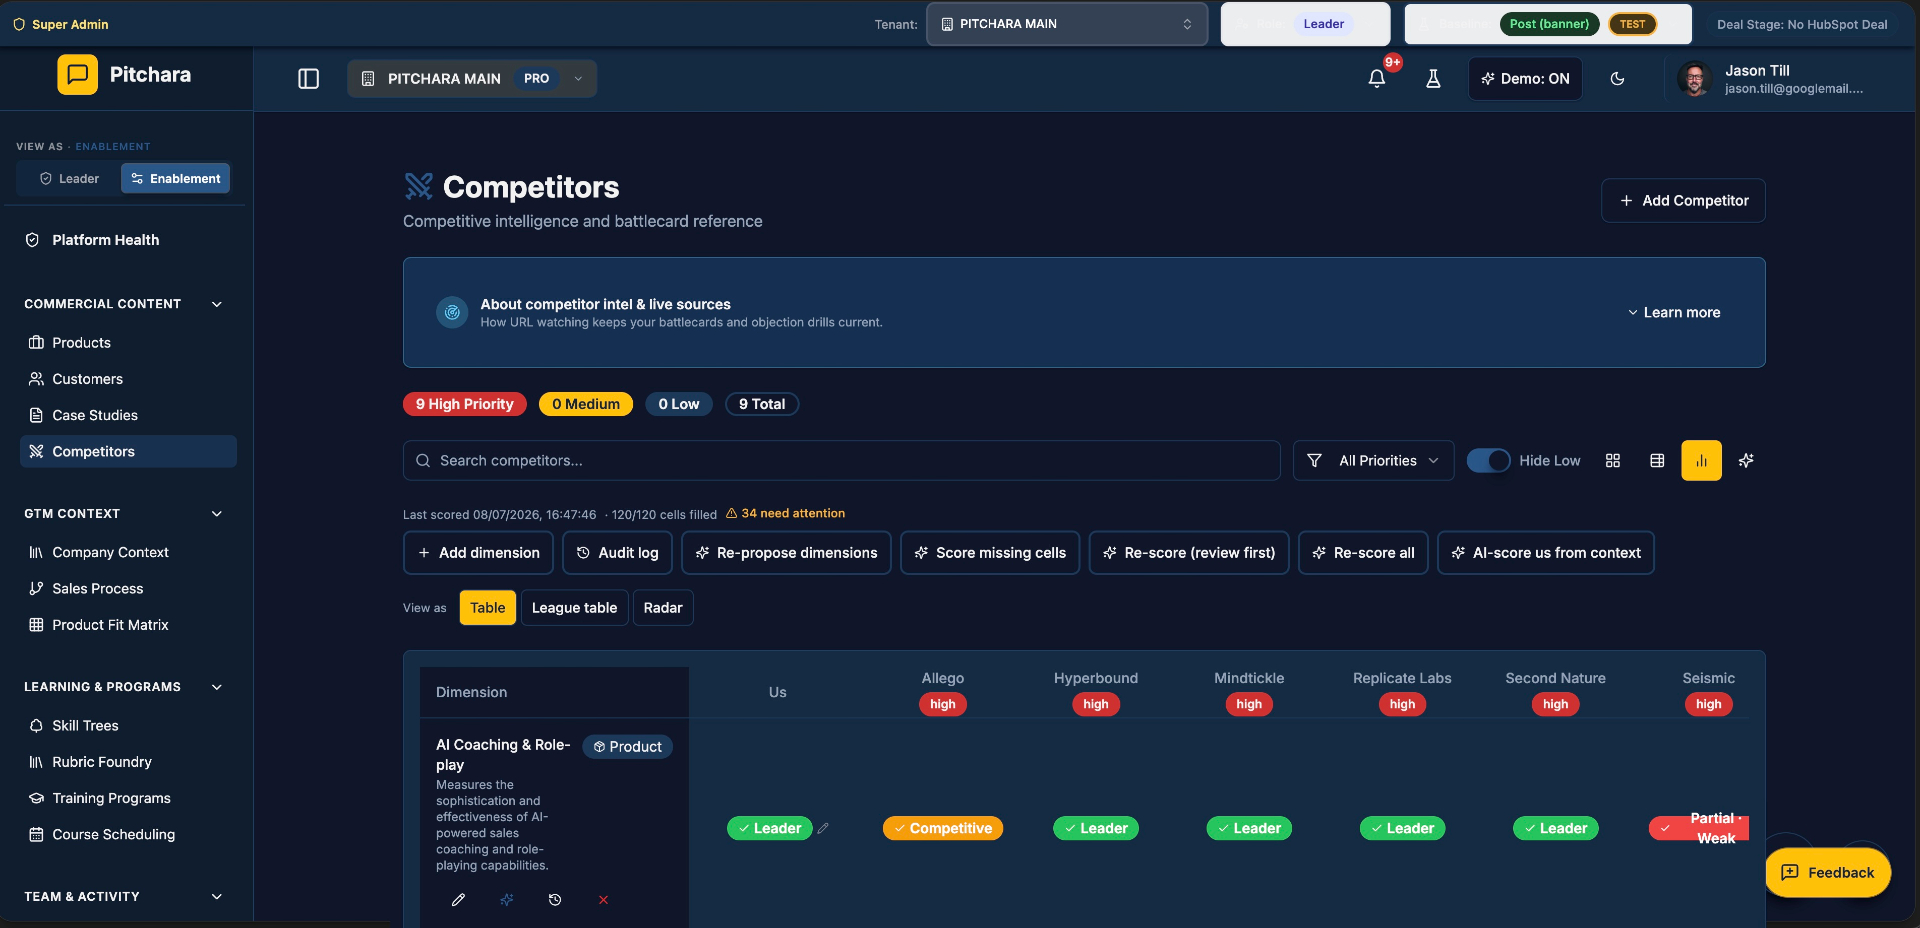Image resolution: width=1920 pixels, height=928 pixels.
Task: Collapse Learning & Programs section
Action: 217,687
